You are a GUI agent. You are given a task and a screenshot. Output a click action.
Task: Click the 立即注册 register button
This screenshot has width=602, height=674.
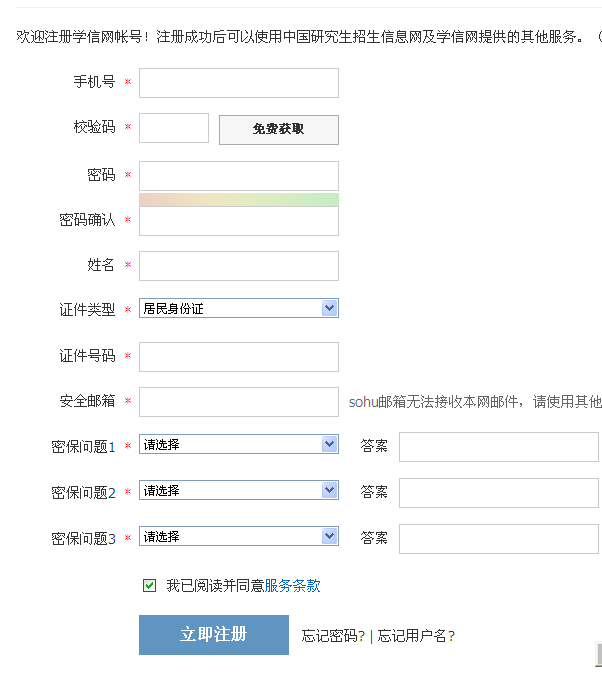pyautogui.click(x=214, y=635)
